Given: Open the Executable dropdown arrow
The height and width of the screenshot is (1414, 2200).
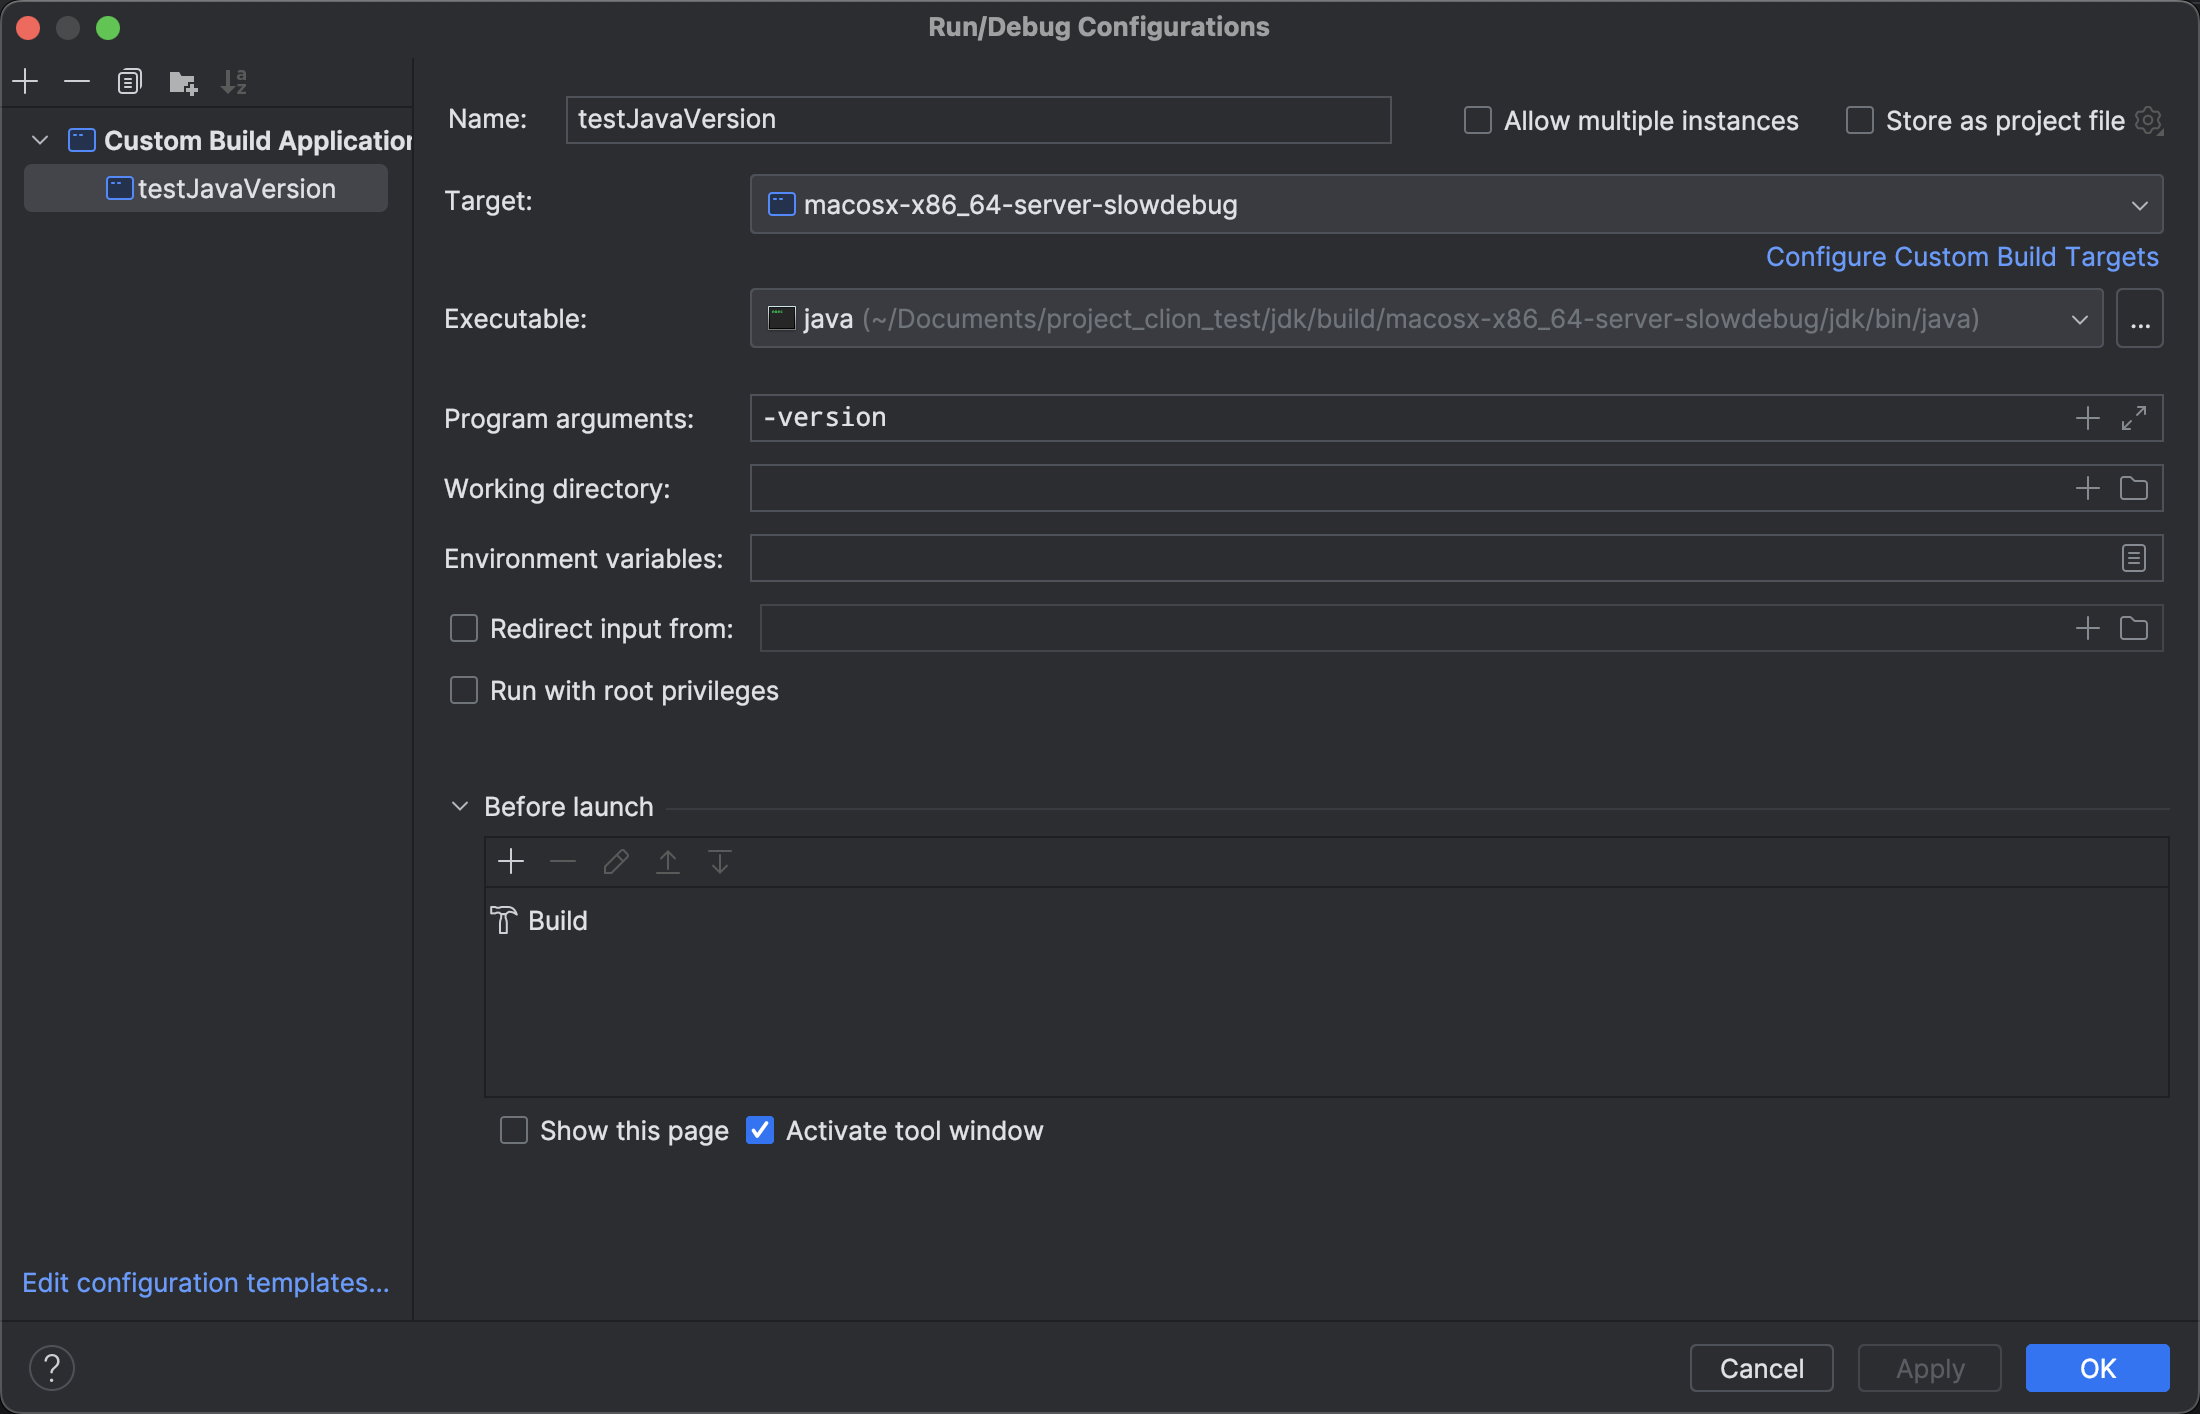Looking at the screenshot, I should [2080, 319].
